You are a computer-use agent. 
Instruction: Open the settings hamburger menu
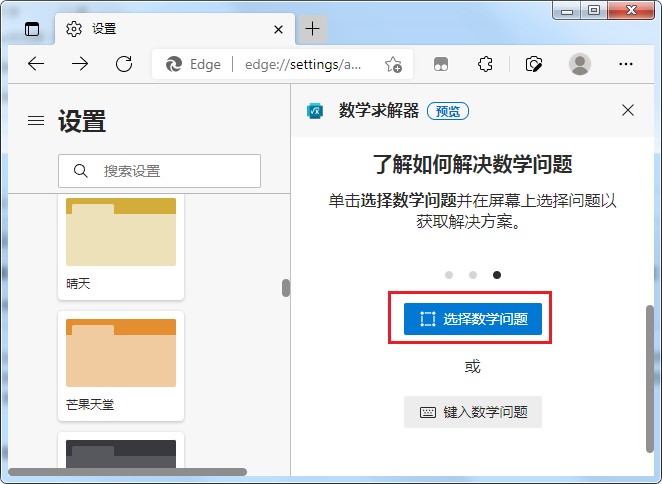coord(36,121)
